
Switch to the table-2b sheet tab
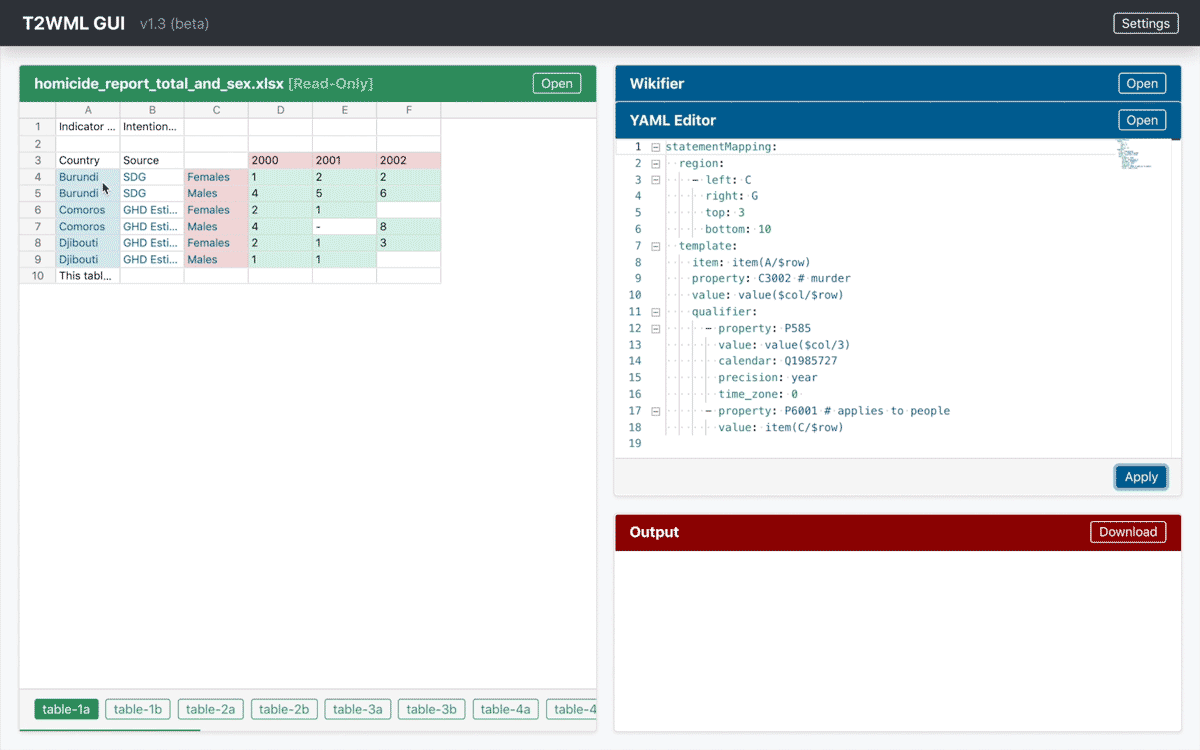point(284,709)
